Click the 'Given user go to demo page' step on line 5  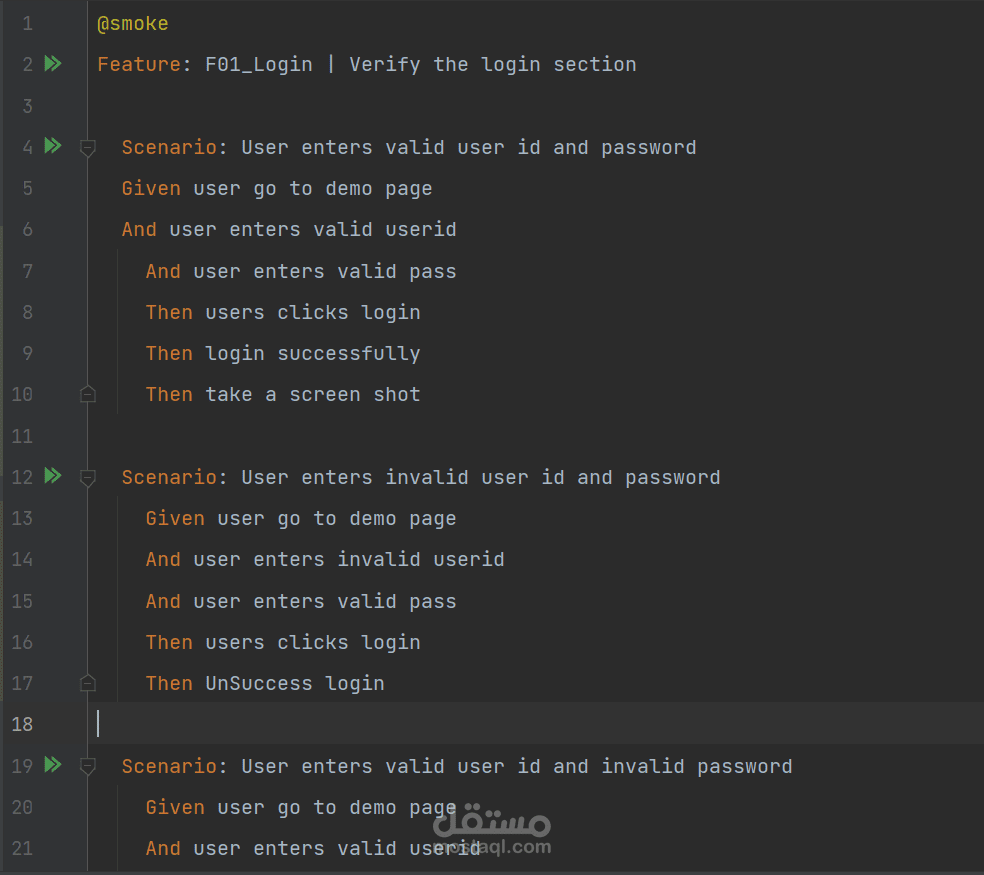[x=277, y=189]
